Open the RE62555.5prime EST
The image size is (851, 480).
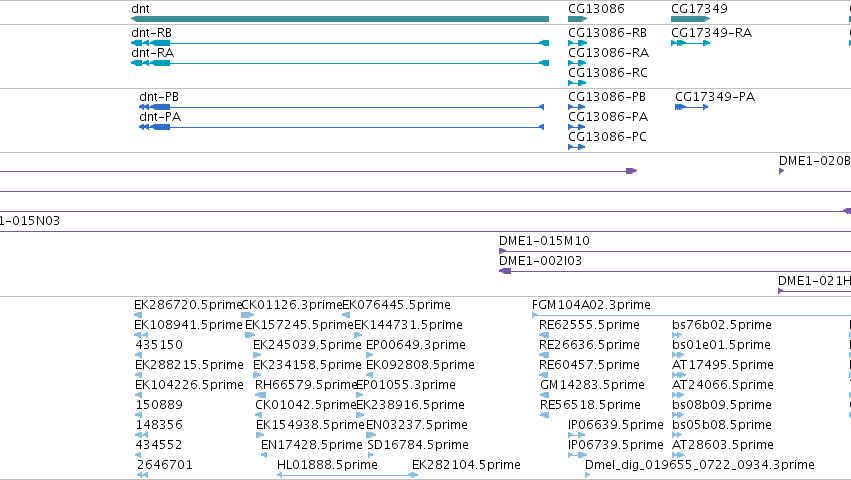[x=589, y=325]
